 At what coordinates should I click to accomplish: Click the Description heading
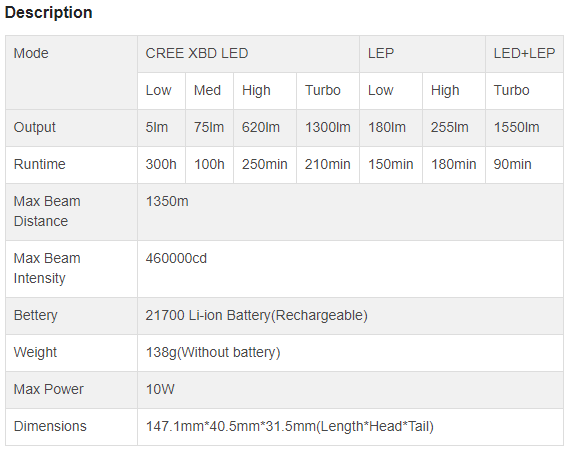click(48, 12)
